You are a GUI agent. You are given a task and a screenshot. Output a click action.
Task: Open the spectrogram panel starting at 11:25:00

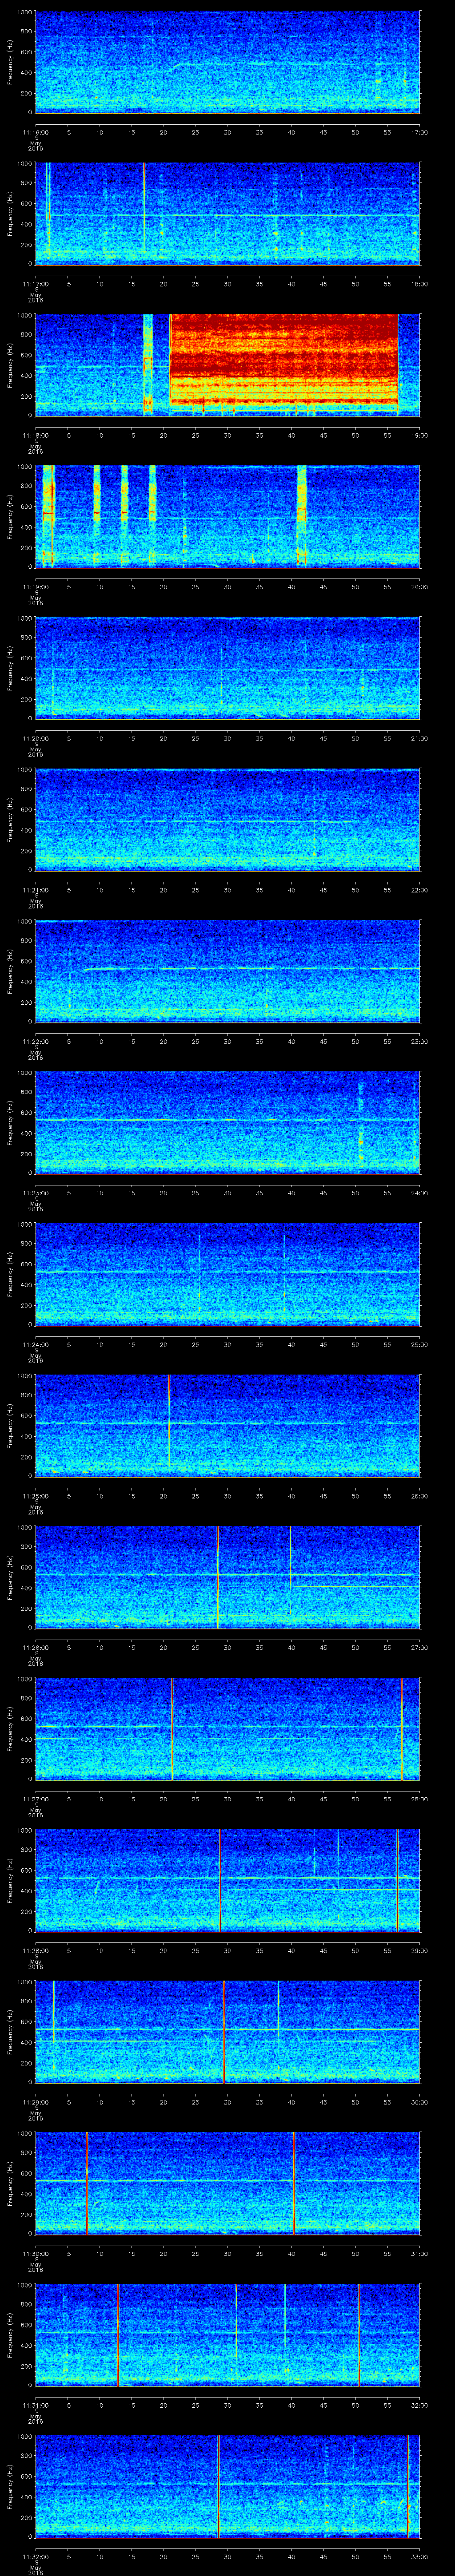point(227,1425)
